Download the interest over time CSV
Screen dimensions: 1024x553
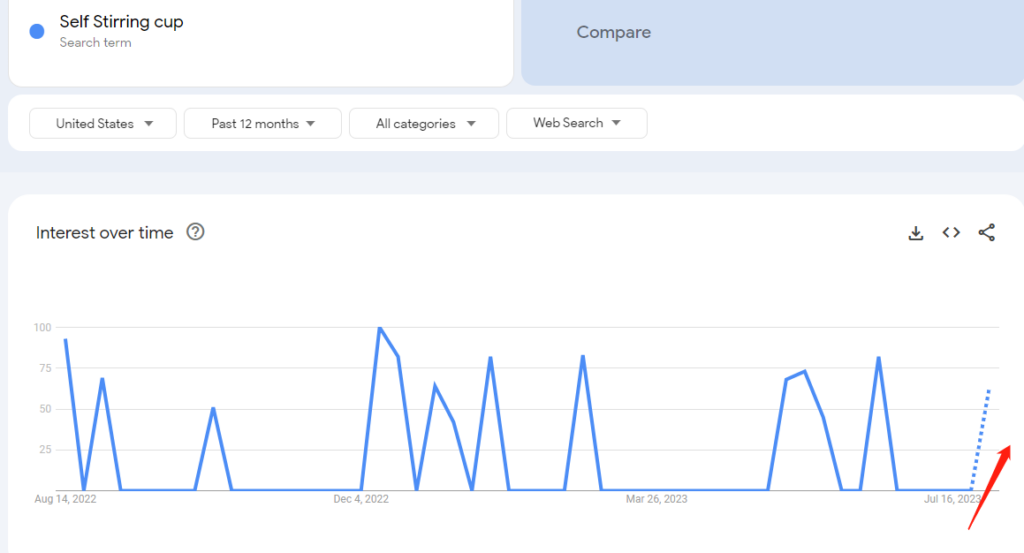pyautogui.click(x=916, y=233)
